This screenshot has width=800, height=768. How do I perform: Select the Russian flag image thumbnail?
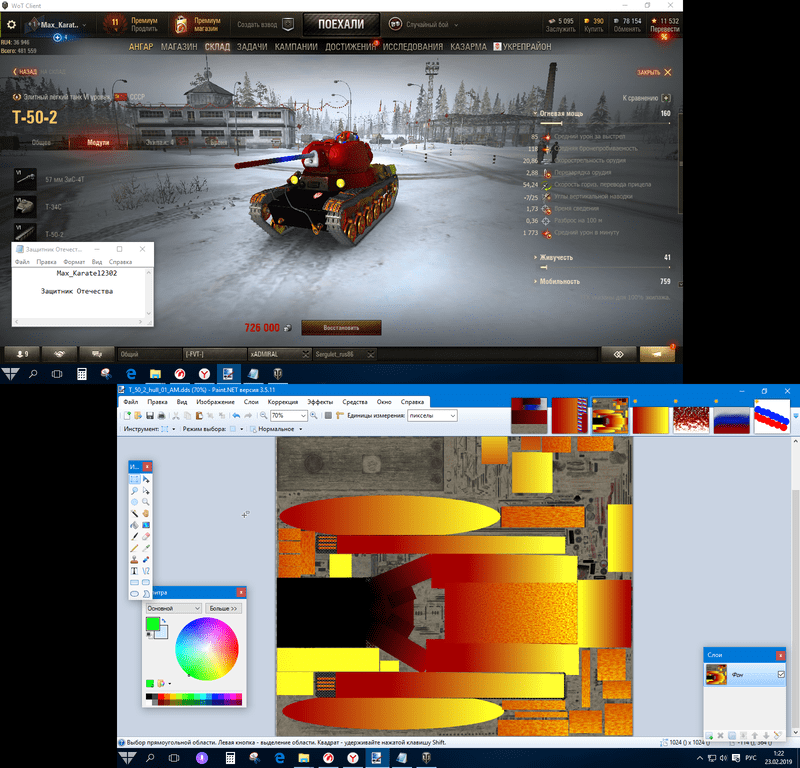731,420
